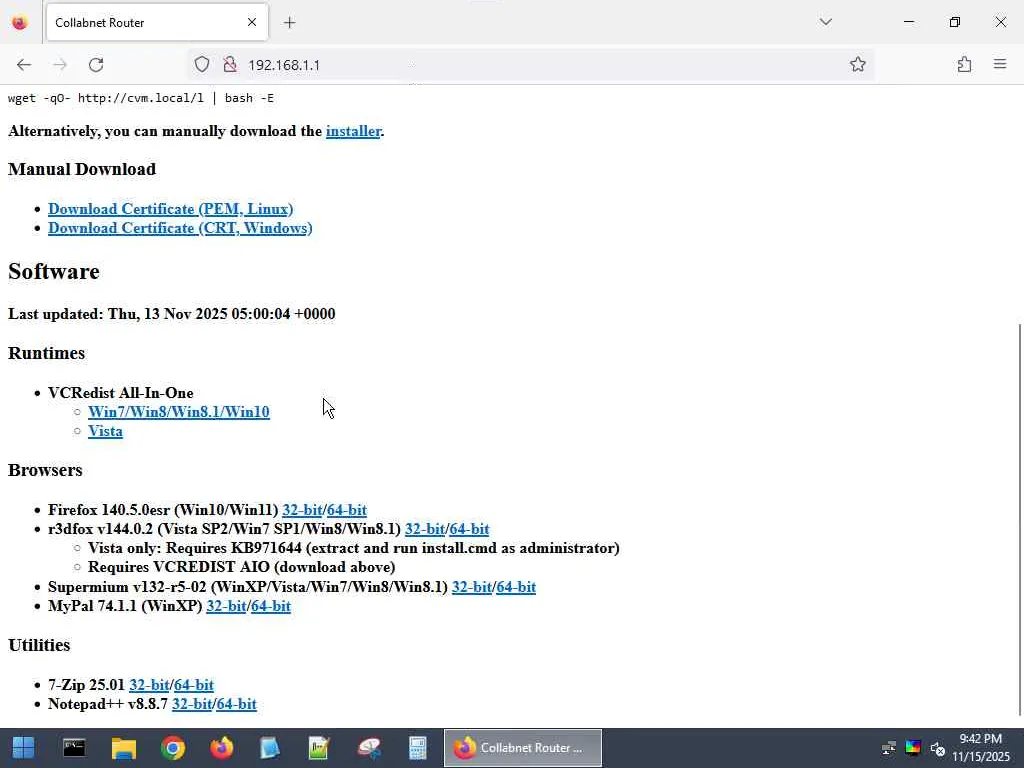
Task: Launch the pinned Firefox taskbar icon
Action: click(221, 748)
